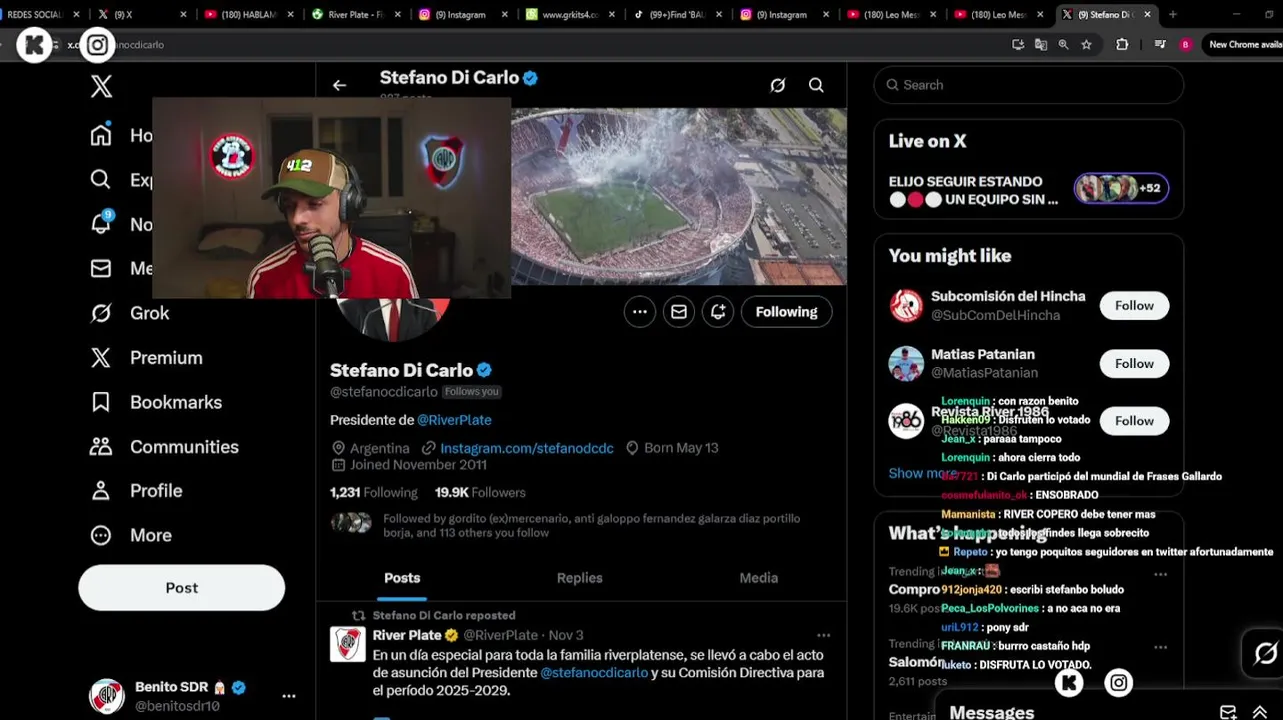This screenshot has height=720, width=1283.
Task: Open 1,231 Following list
Action: click(374, 492)
